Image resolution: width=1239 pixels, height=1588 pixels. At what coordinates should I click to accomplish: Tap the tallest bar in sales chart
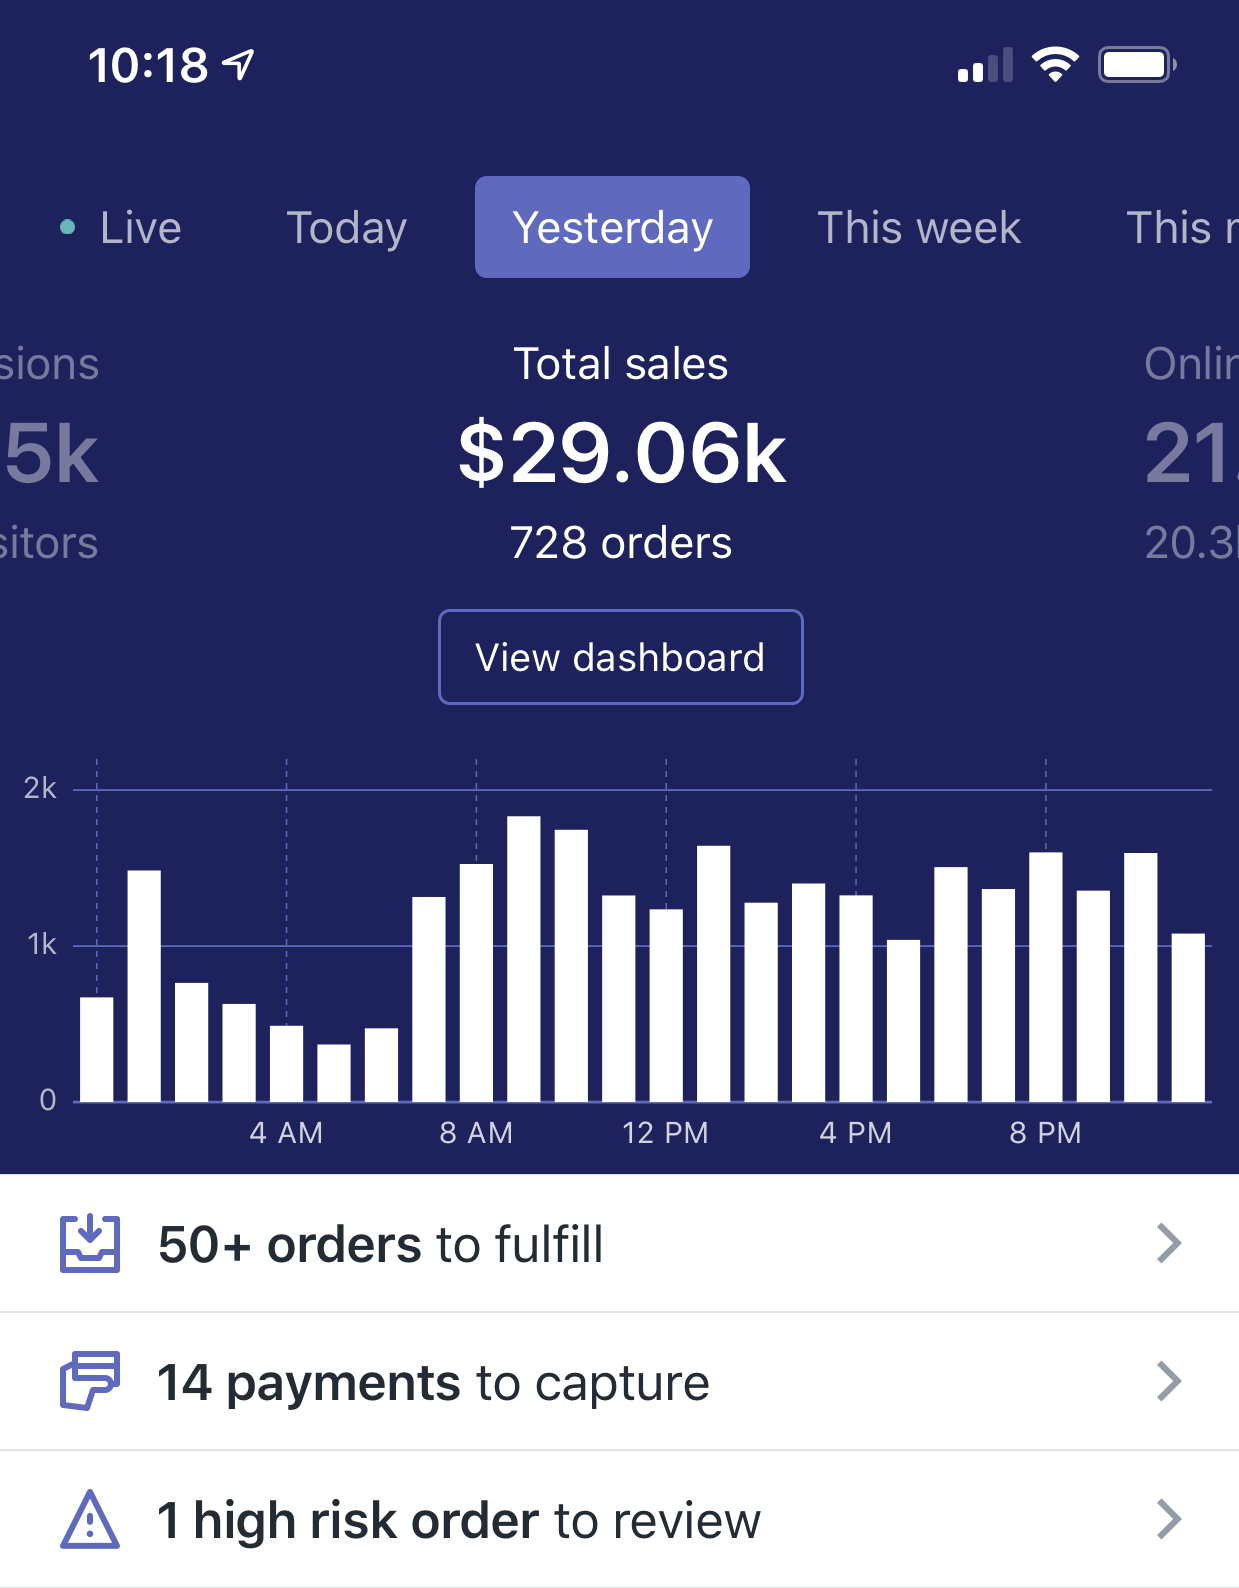[524, 958]
